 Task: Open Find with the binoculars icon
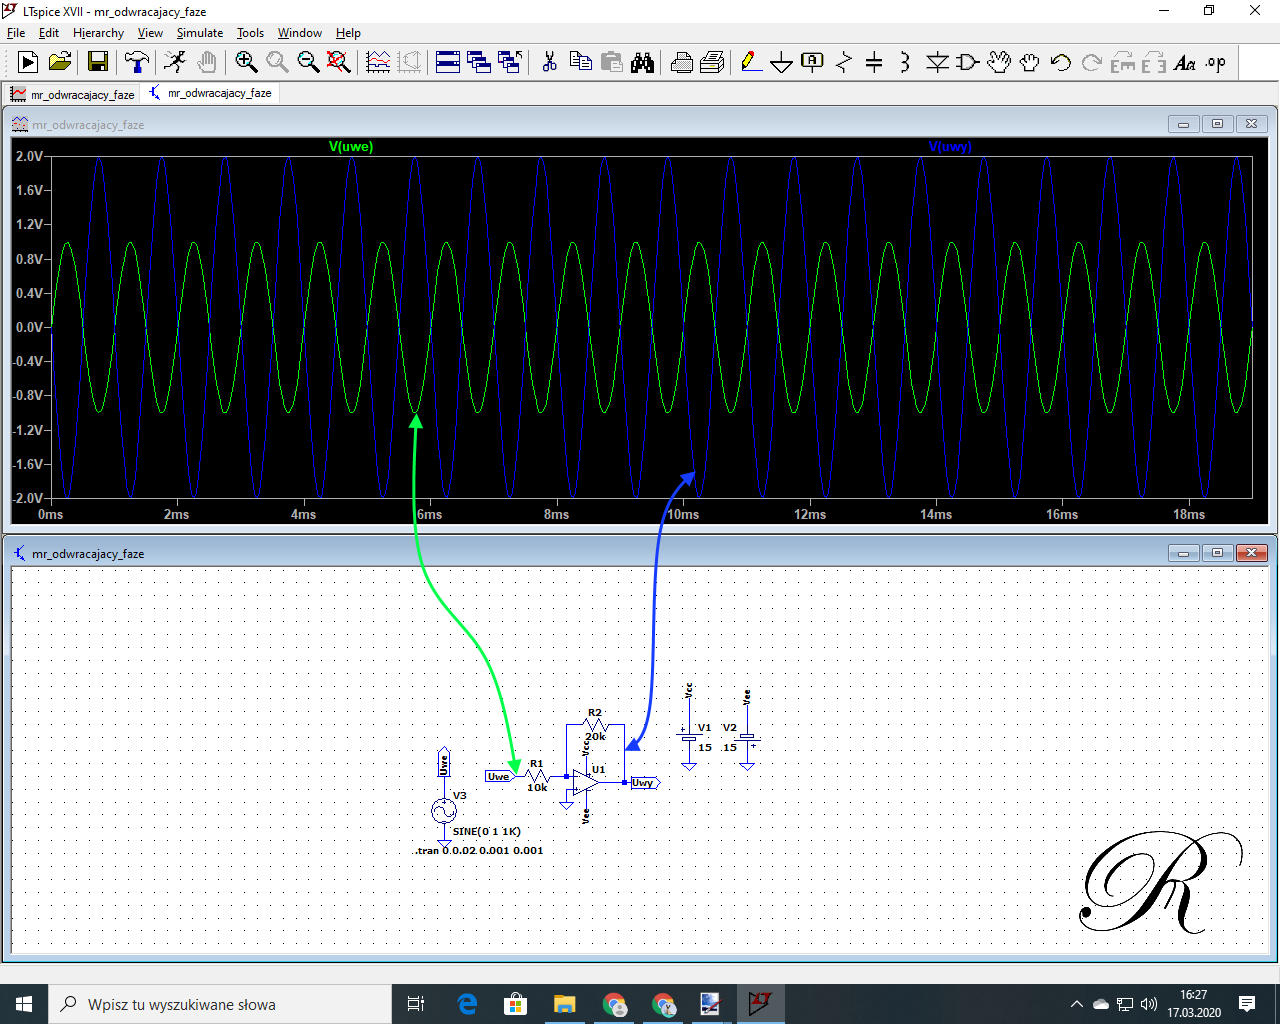pyautogui.click(x=642, y=62)
